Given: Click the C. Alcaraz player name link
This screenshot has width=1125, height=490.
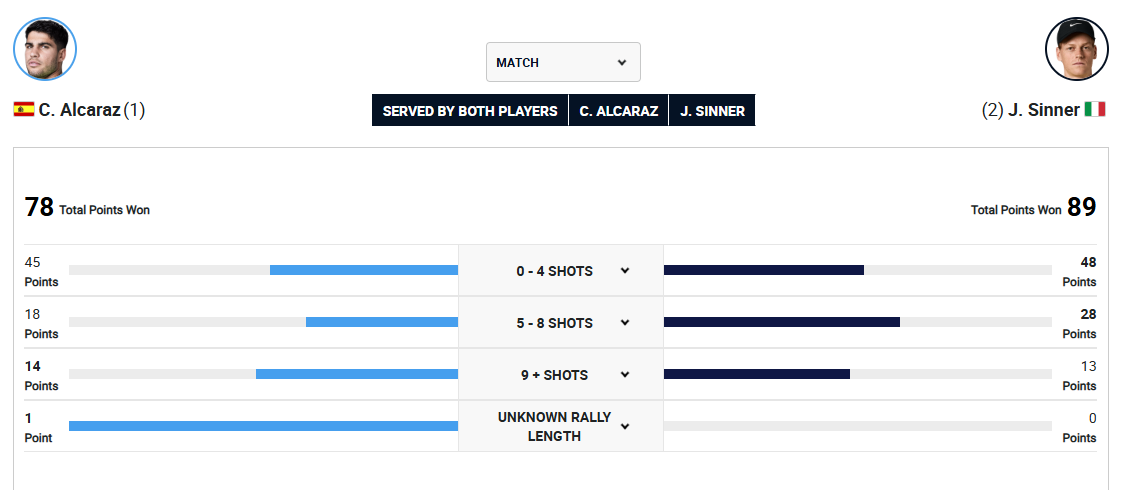Looking at the screenshot, I should [79, 110].
